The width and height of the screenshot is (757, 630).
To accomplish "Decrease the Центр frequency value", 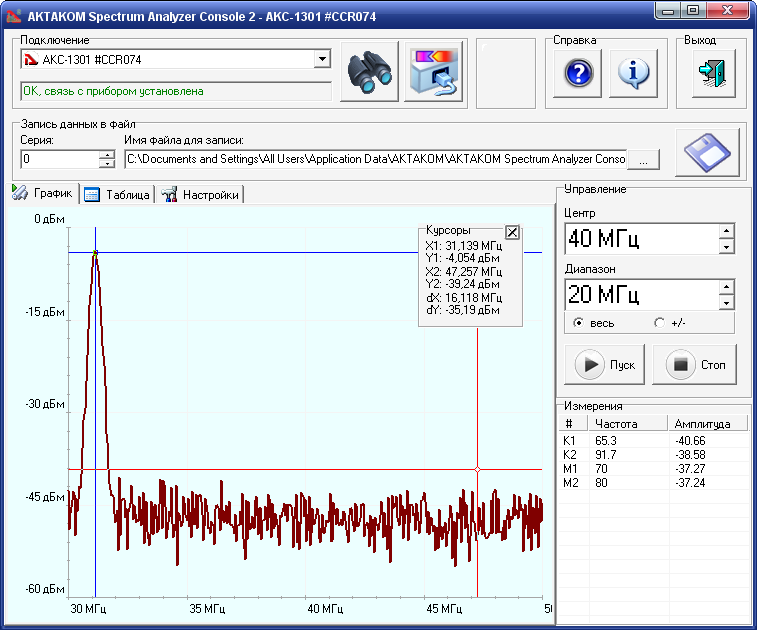I will (x=726, y=246).
